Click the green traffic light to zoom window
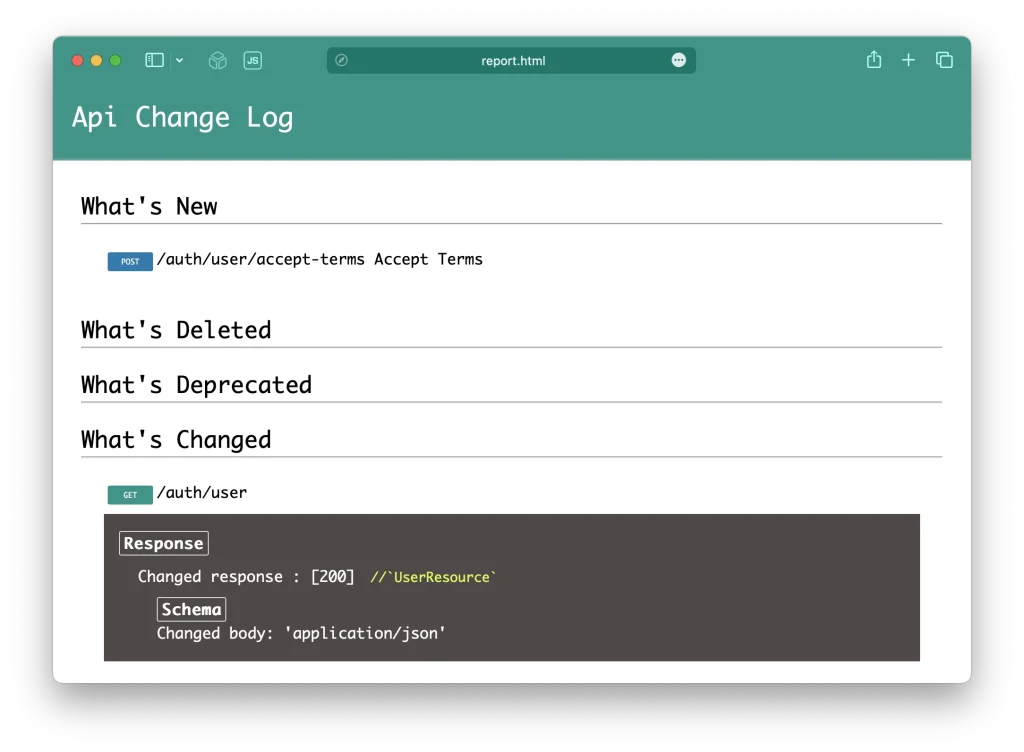The height and width of the screenshot is (752, 1024). coord(114,60)
